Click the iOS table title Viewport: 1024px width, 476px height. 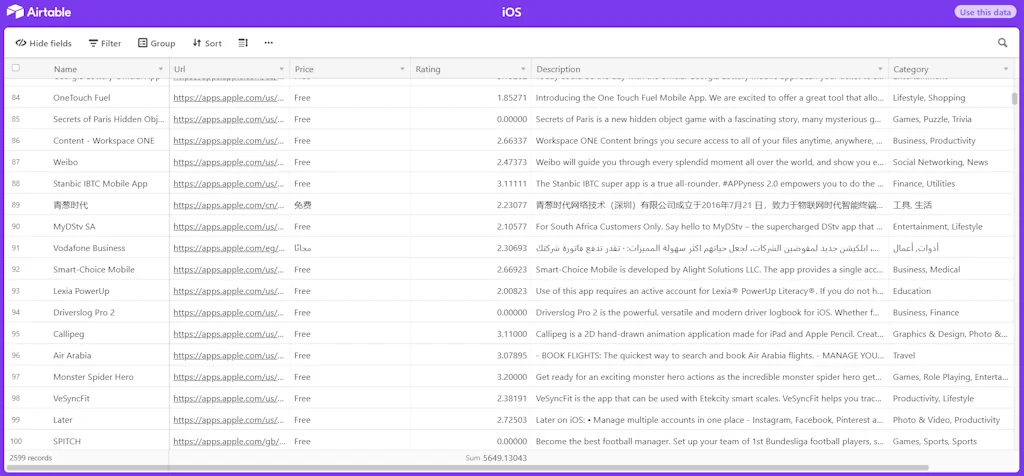pyautogui.click(x=511, y=12)
